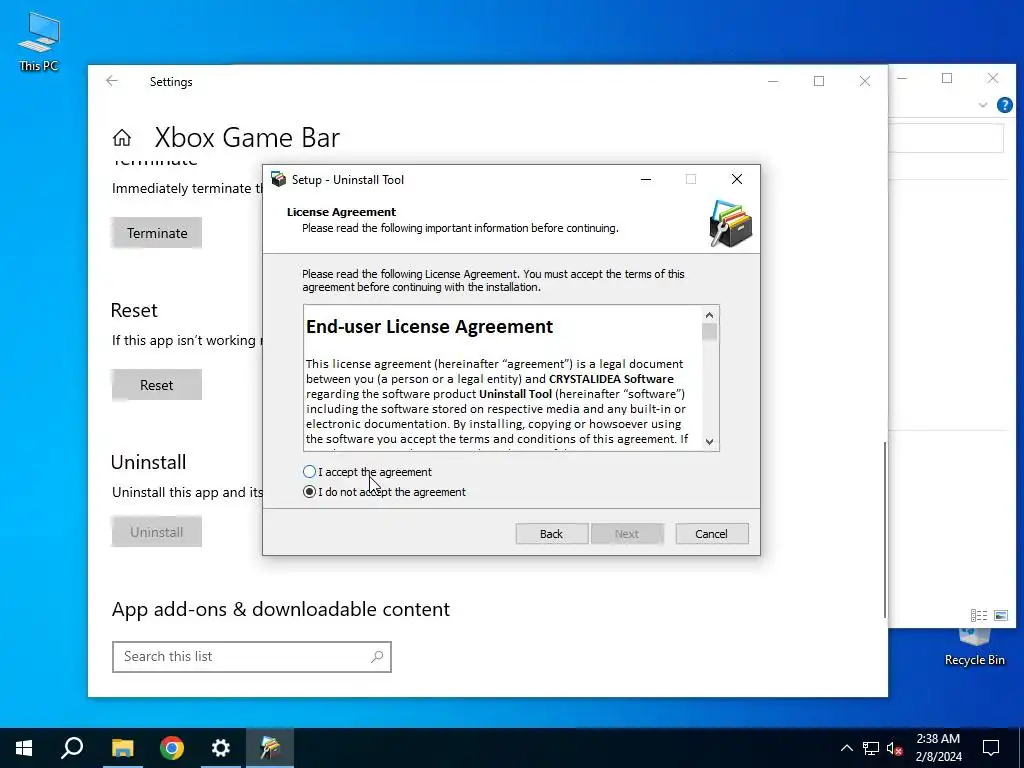Minimize the Setup - Uninstall Tool dialog
The height and width of the screenshot is (768, 1024).
click(x=646, y=180)
